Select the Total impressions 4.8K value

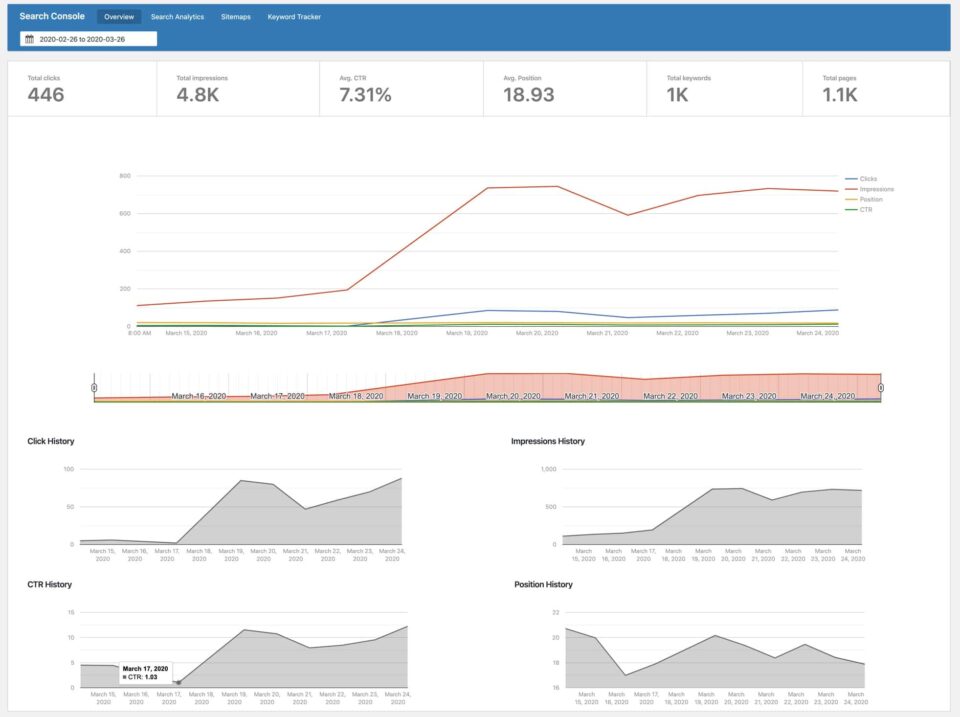tap(198, 95)
